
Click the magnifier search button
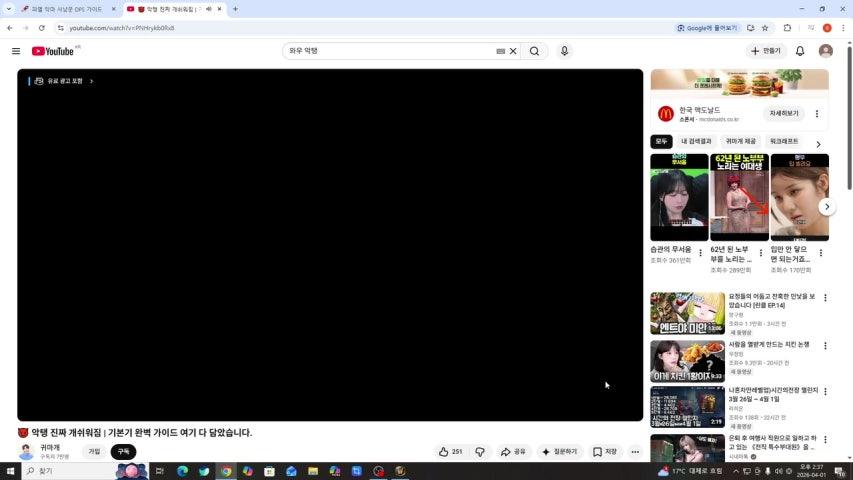click(x=535, y=51)
